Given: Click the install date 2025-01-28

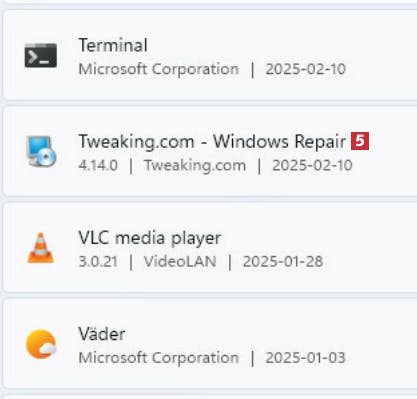Looking at the screenshot, I should click(x=283, y=262).
